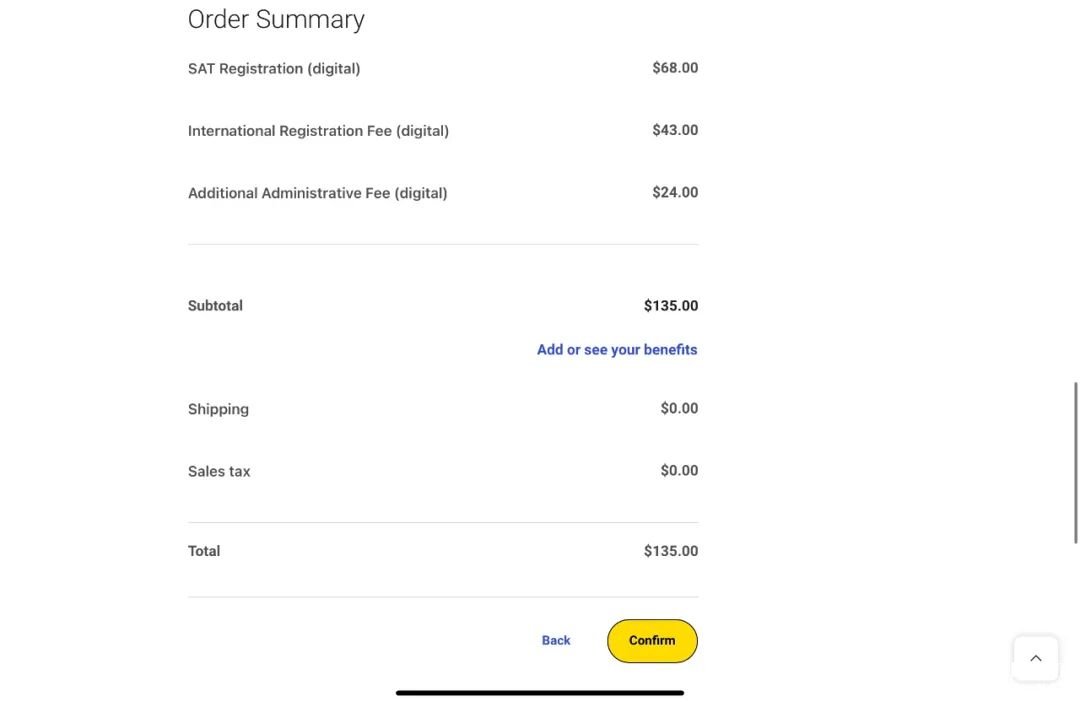Click the Order Summary heading
1080x702 pixels.
(x=276, y=19)
